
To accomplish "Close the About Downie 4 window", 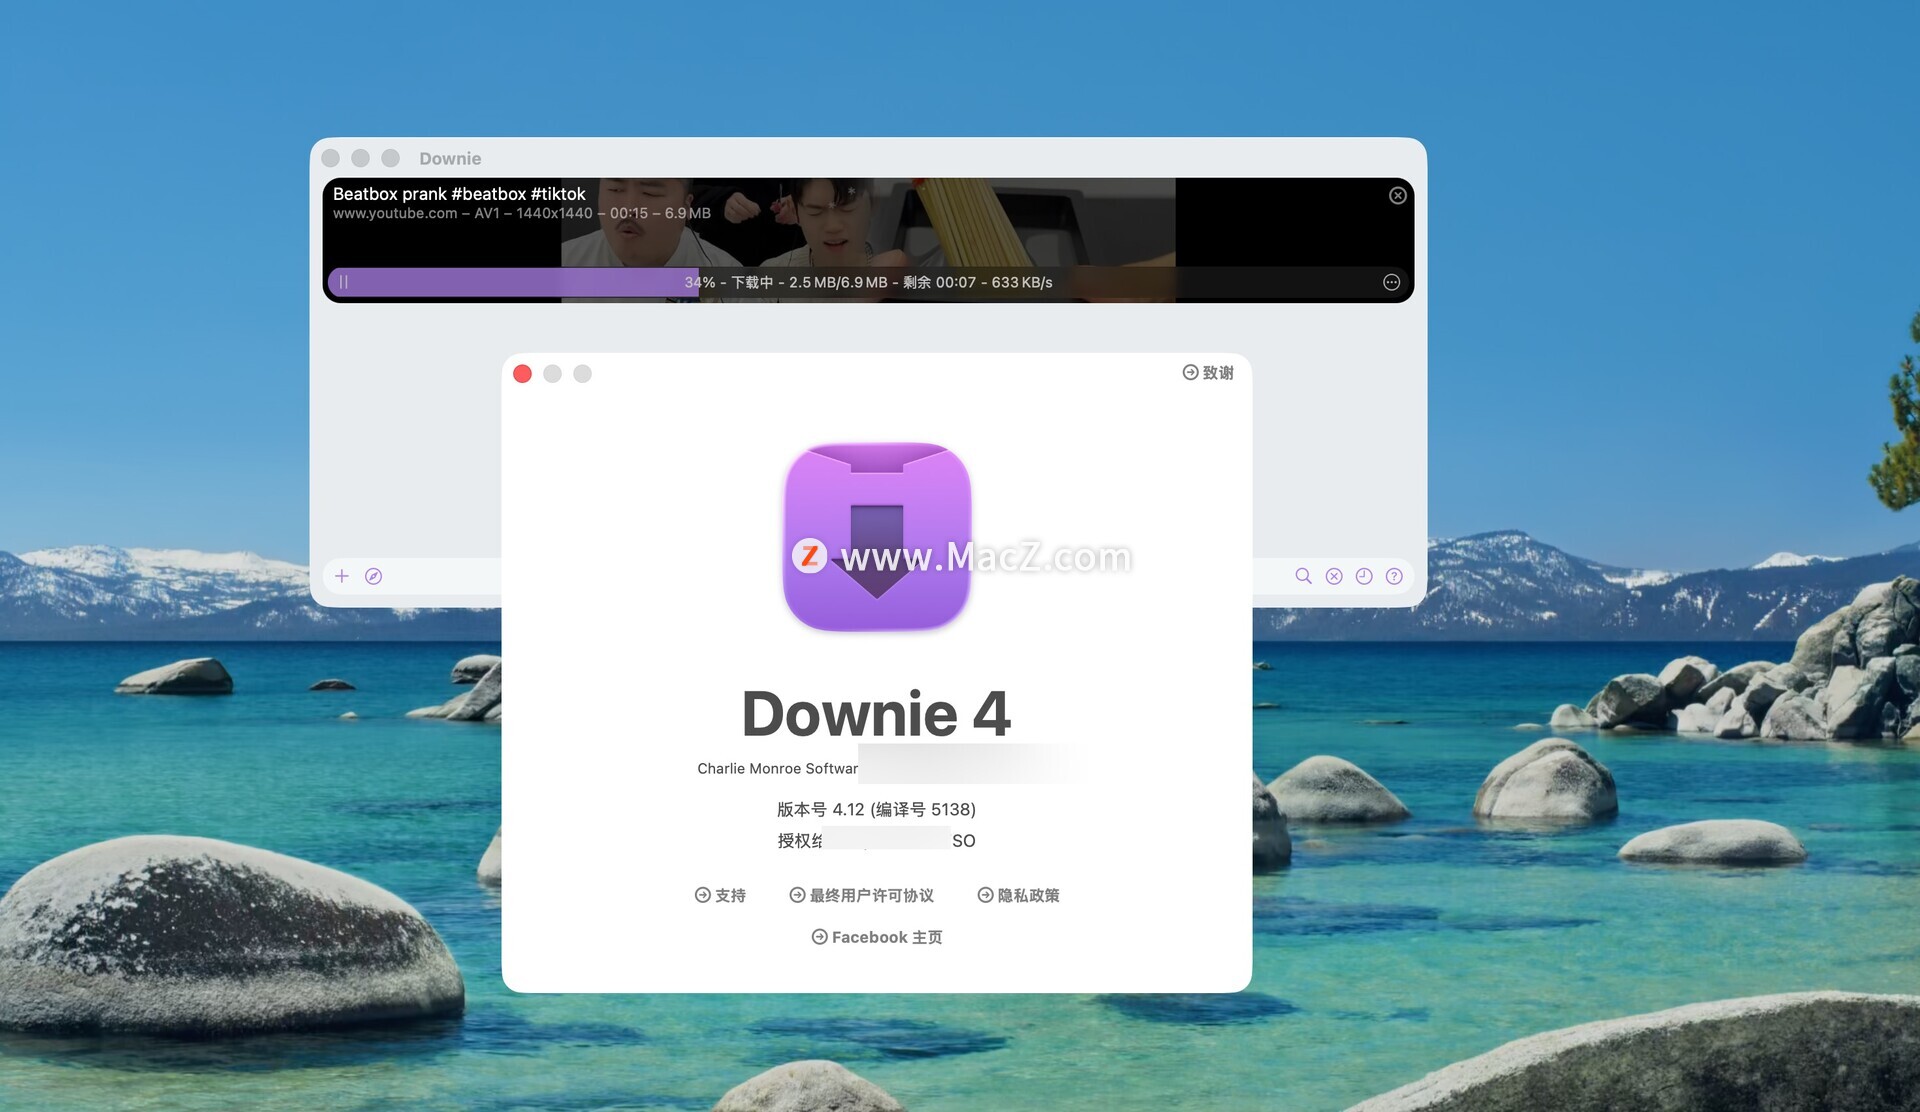I will point(522,374).
